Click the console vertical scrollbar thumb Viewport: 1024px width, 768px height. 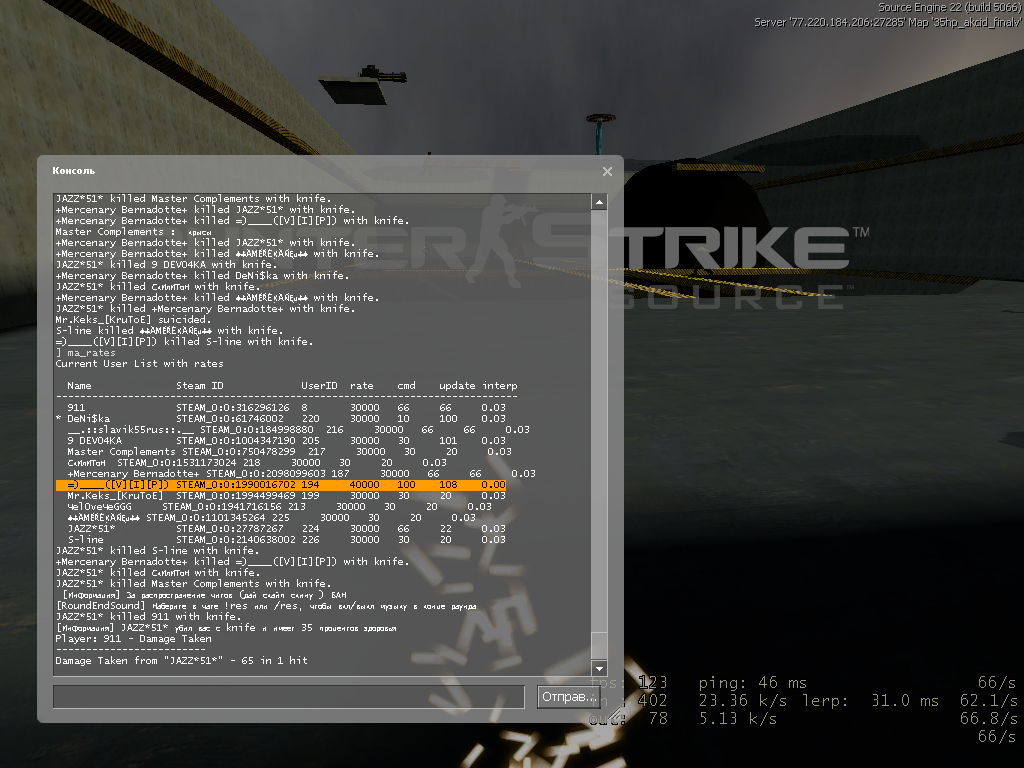[x=599, y=646]
